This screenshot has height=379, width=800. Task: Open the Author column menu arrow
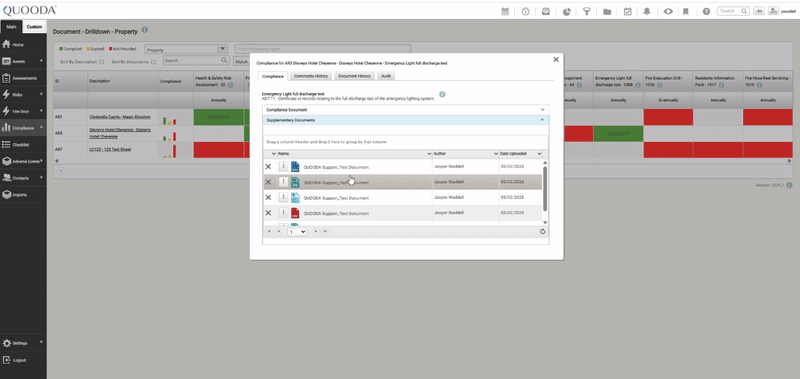[495, 154]
